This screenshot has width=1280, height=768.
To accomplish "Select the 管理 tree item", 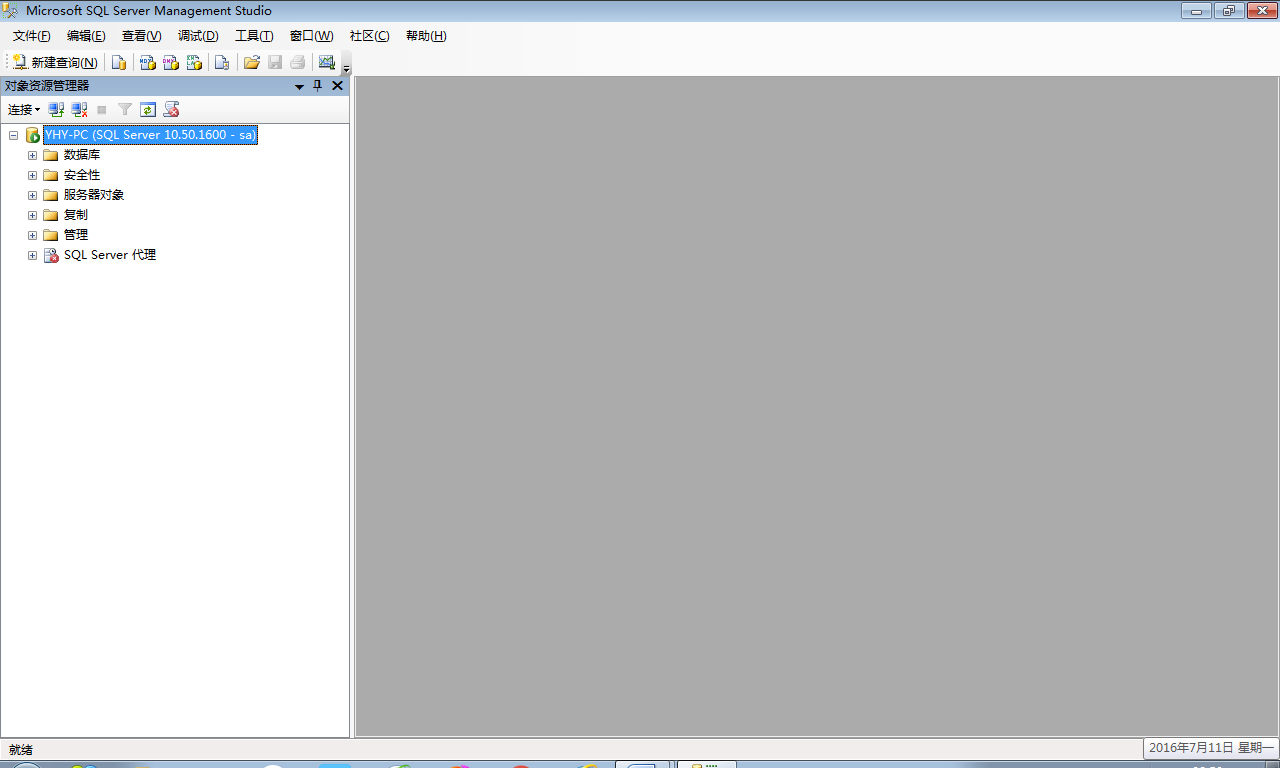I will coord(76,235).
